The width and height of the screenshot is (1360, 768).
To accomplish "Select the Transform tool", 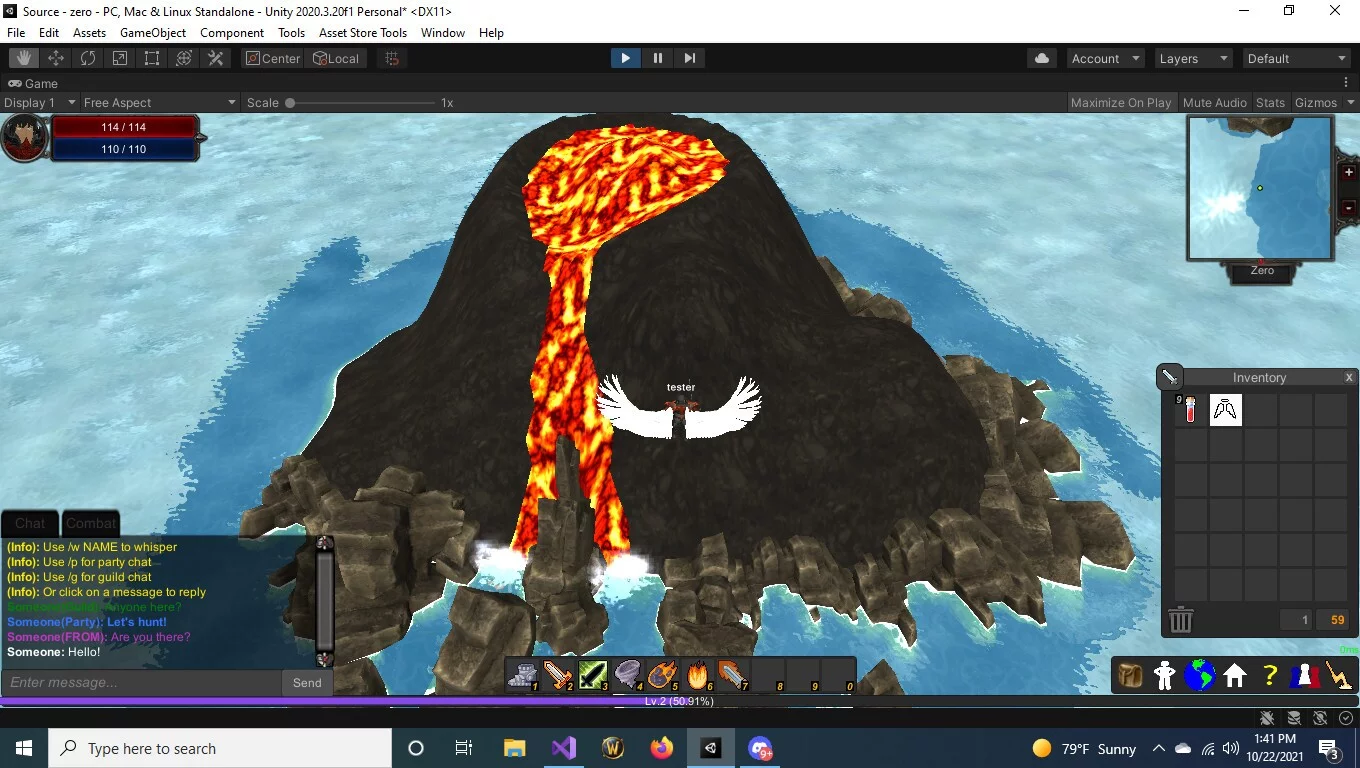I will (184, 58).
